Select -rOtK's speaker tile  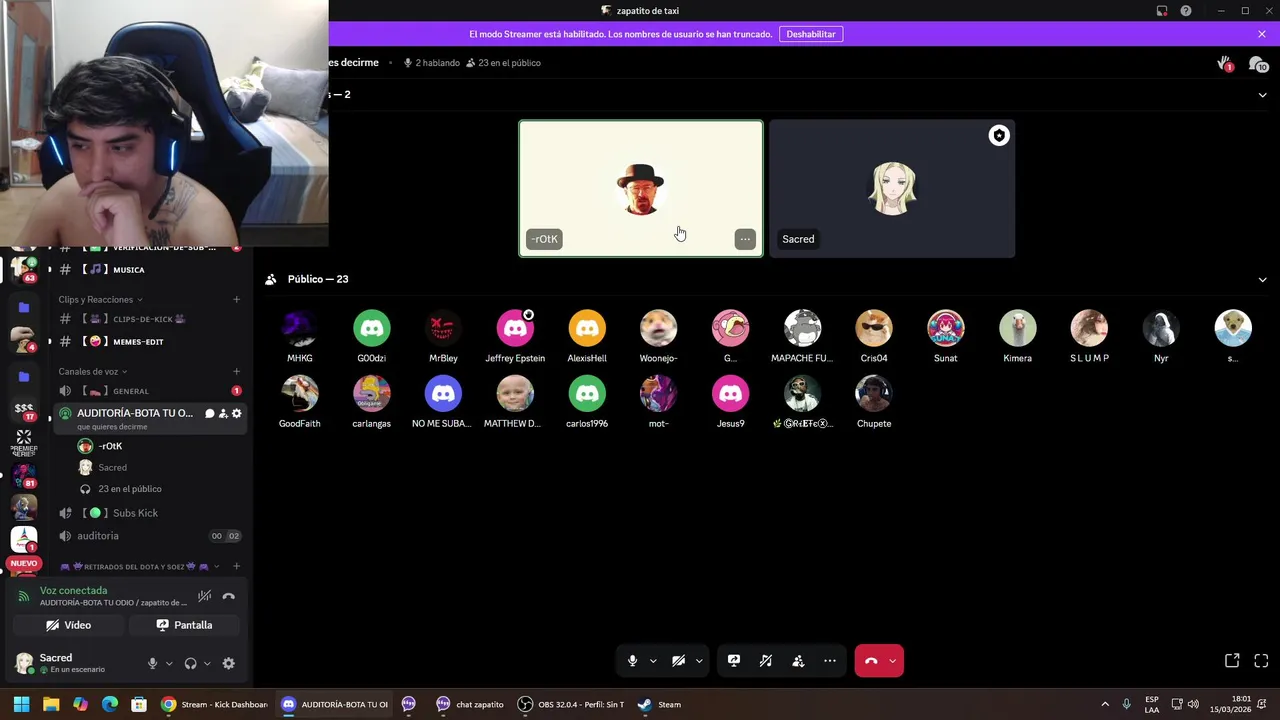tap(641, 189)
